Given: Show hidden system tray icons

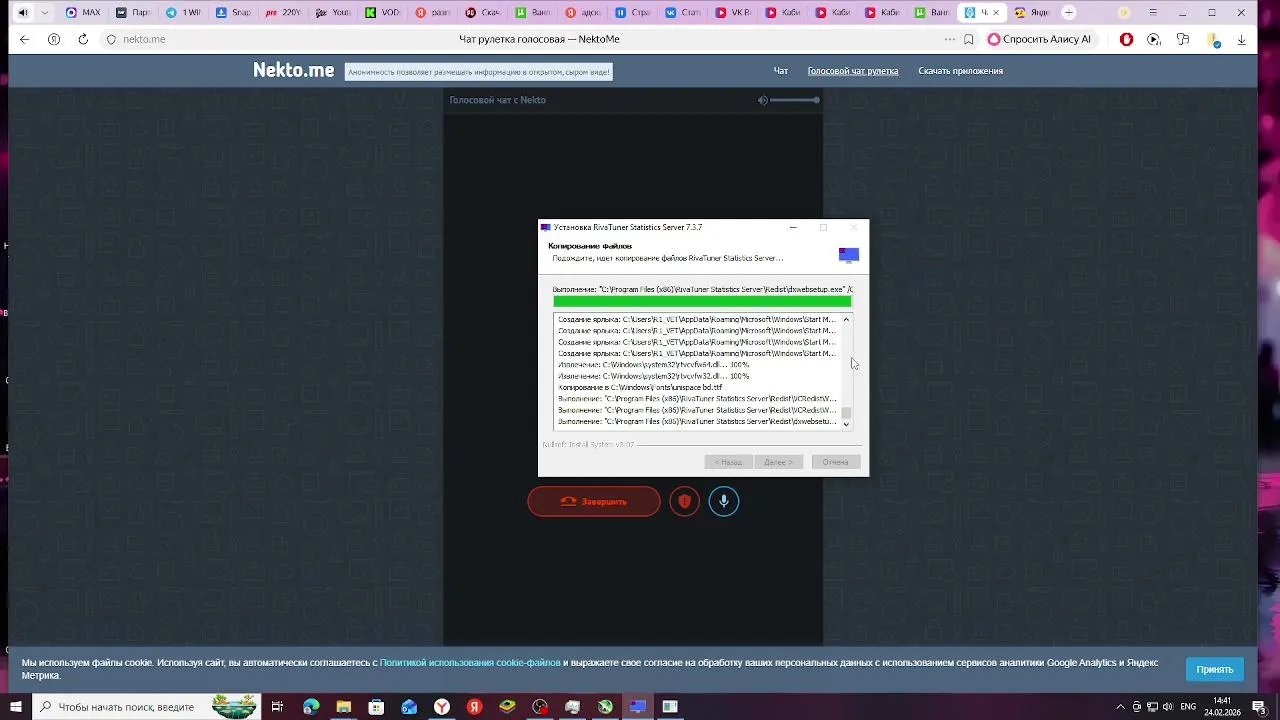Looking at the screenshot, I should (x=1120, y=707).
